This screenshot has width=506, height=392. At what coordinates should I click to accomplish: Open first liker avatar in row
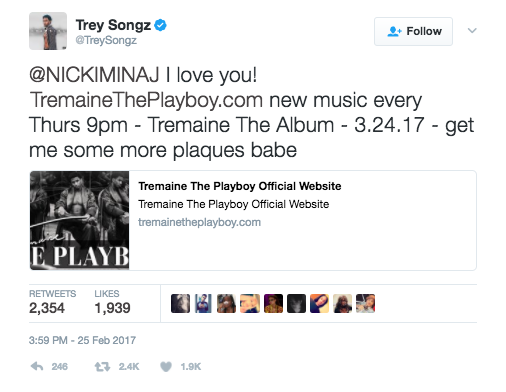tap(180, 303)
